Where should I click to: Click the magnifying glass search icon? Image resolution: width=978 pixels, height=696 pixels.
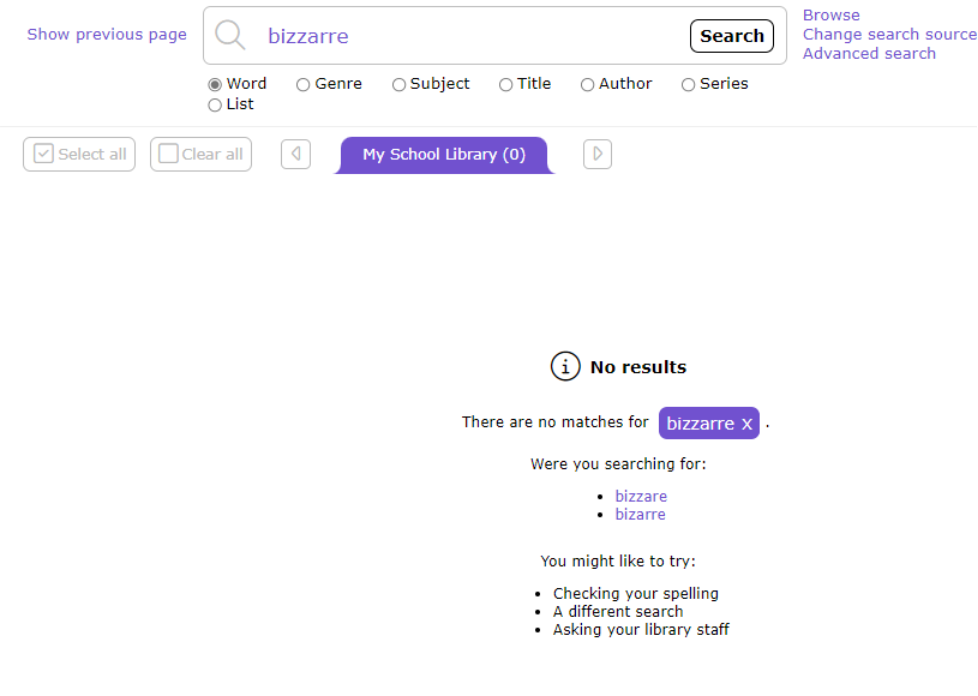[230, 35]
